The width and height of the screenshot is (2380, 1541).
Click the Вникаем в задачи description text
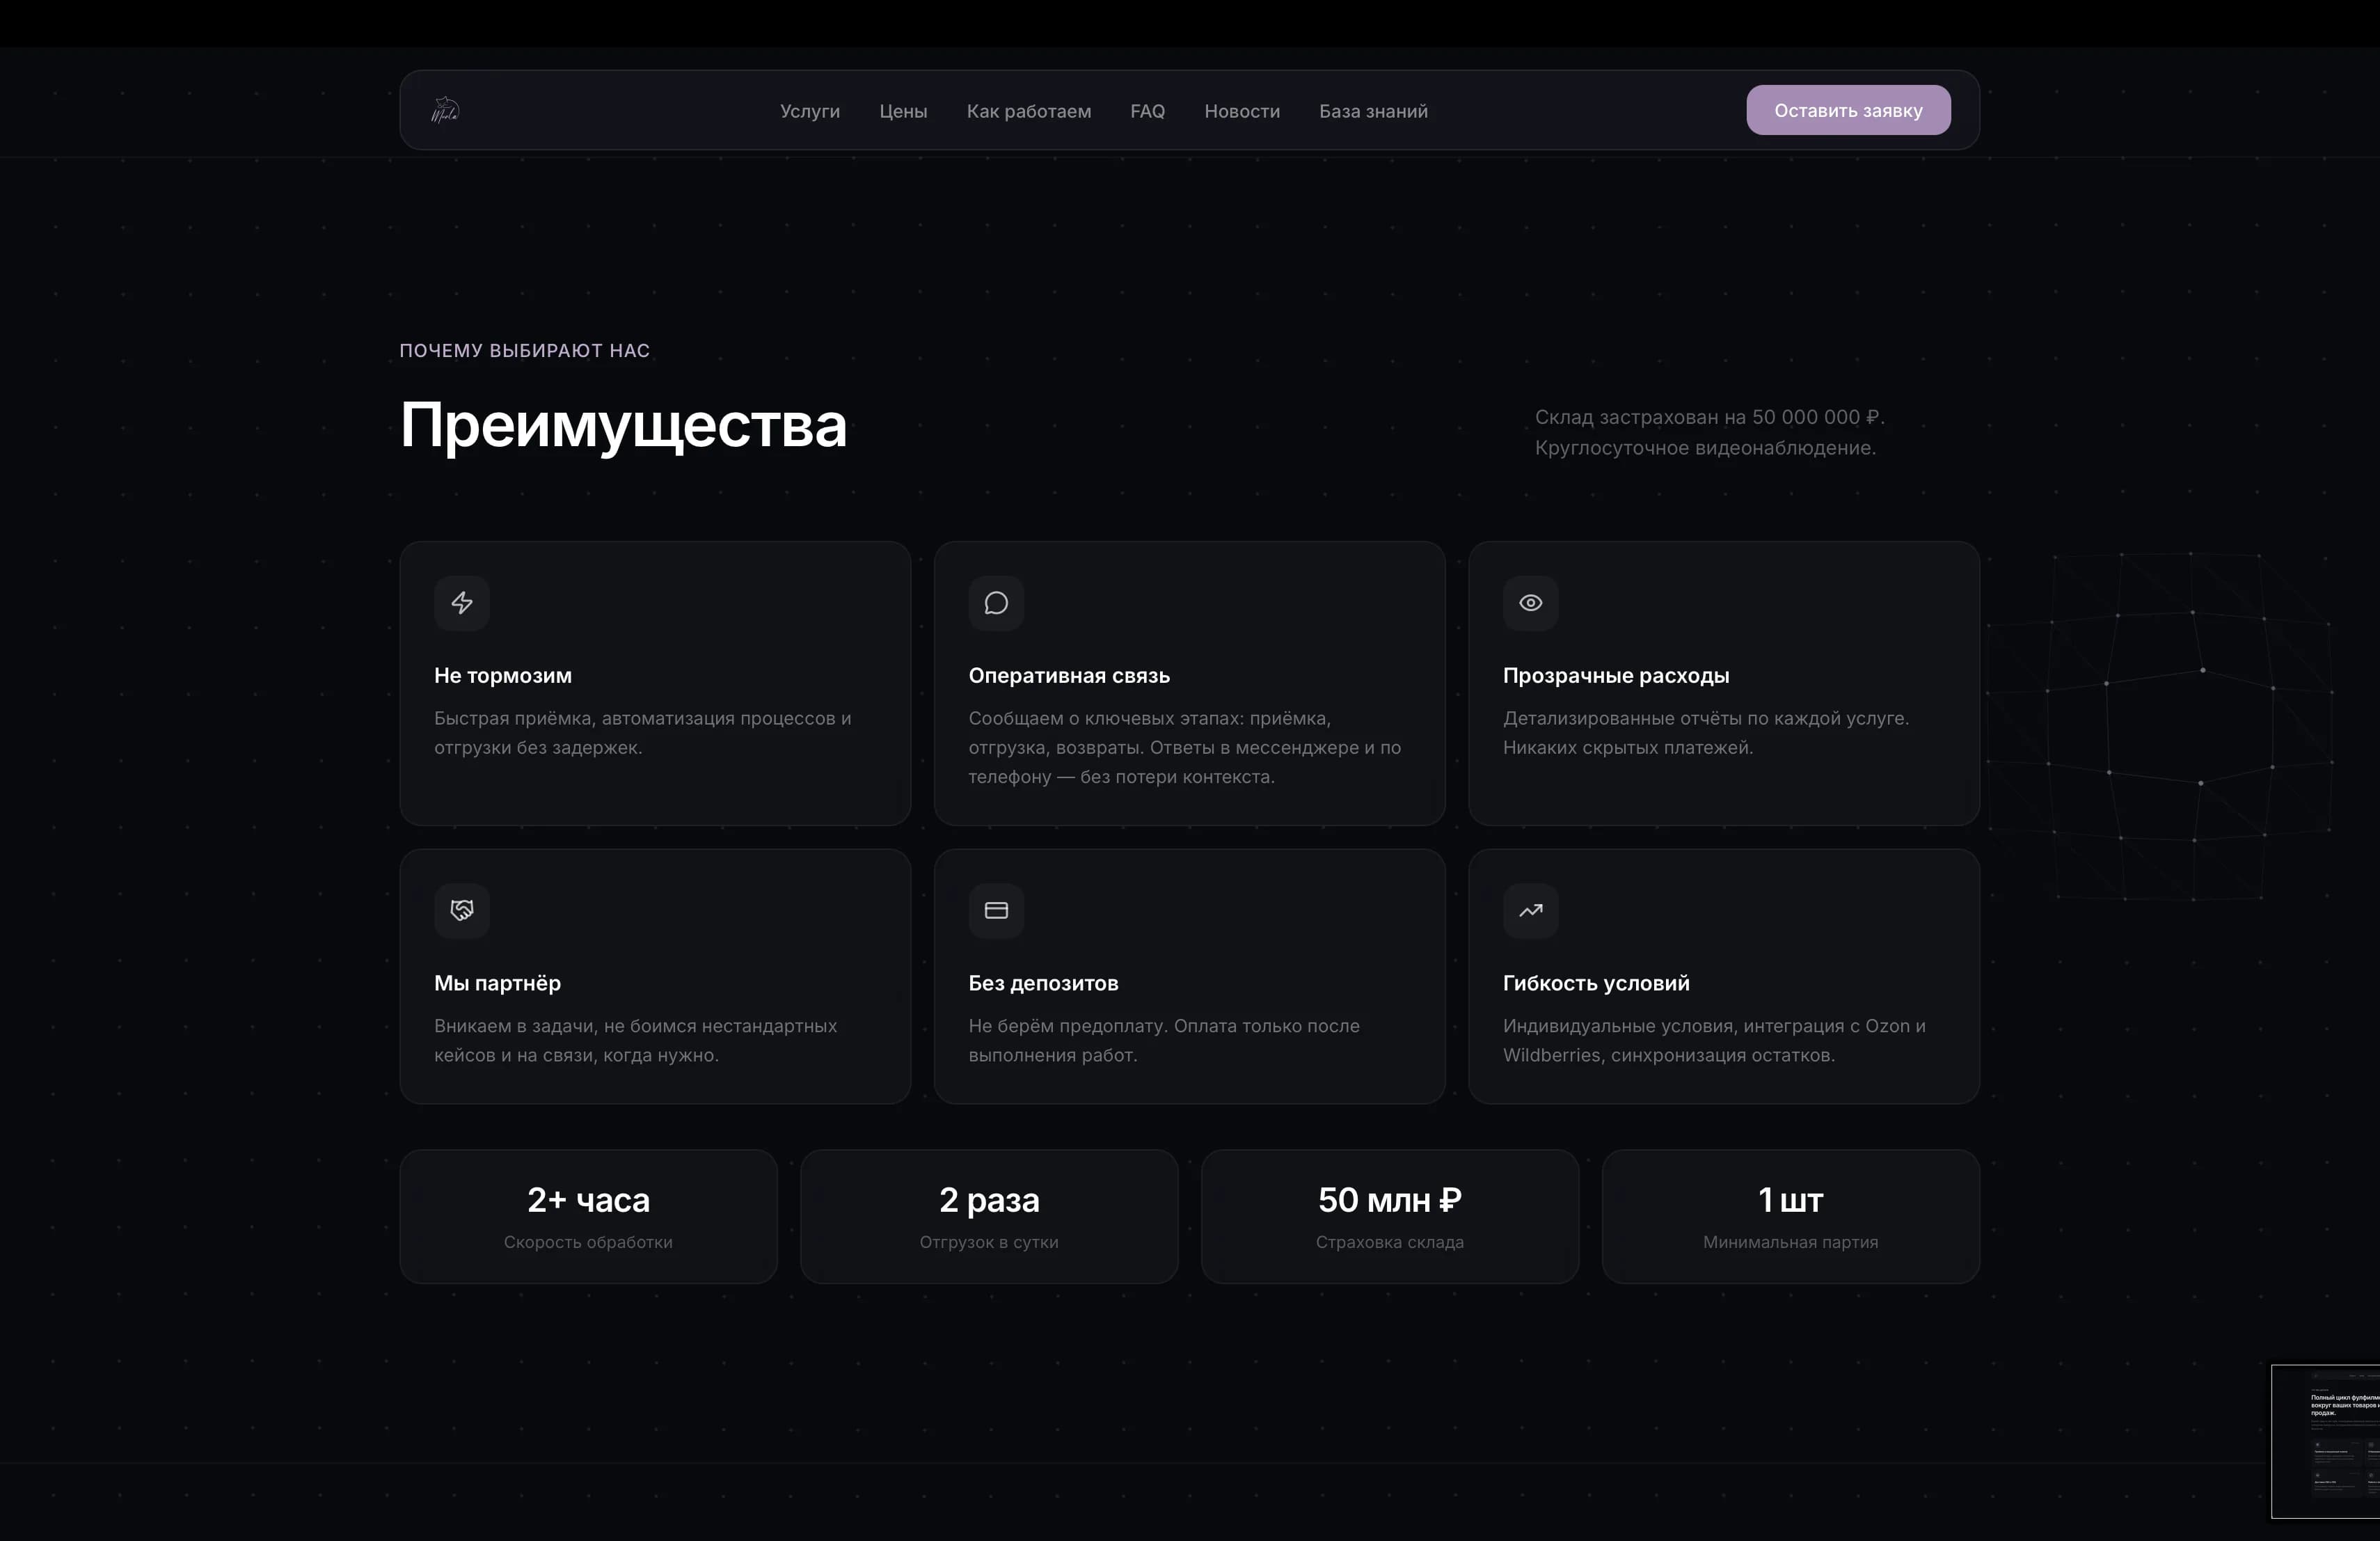(x=636, y=1040)
